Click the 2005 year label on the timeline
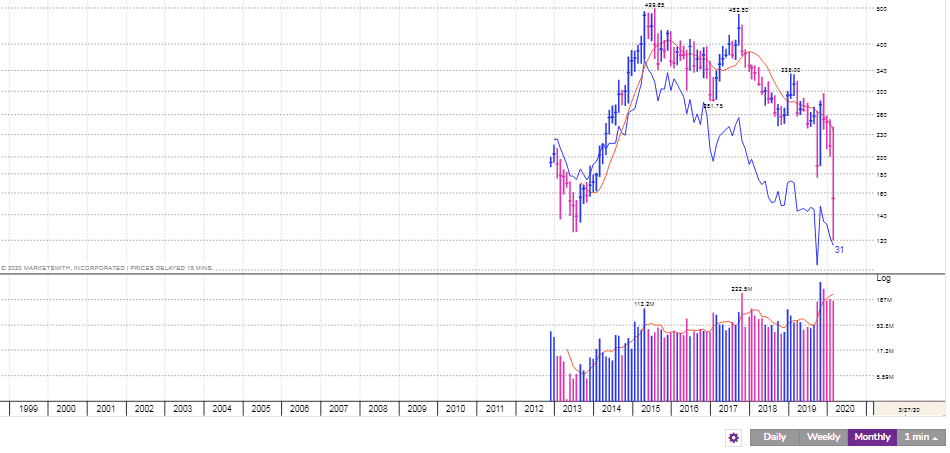The image size is (950, 453). click(x=261, y=409)
